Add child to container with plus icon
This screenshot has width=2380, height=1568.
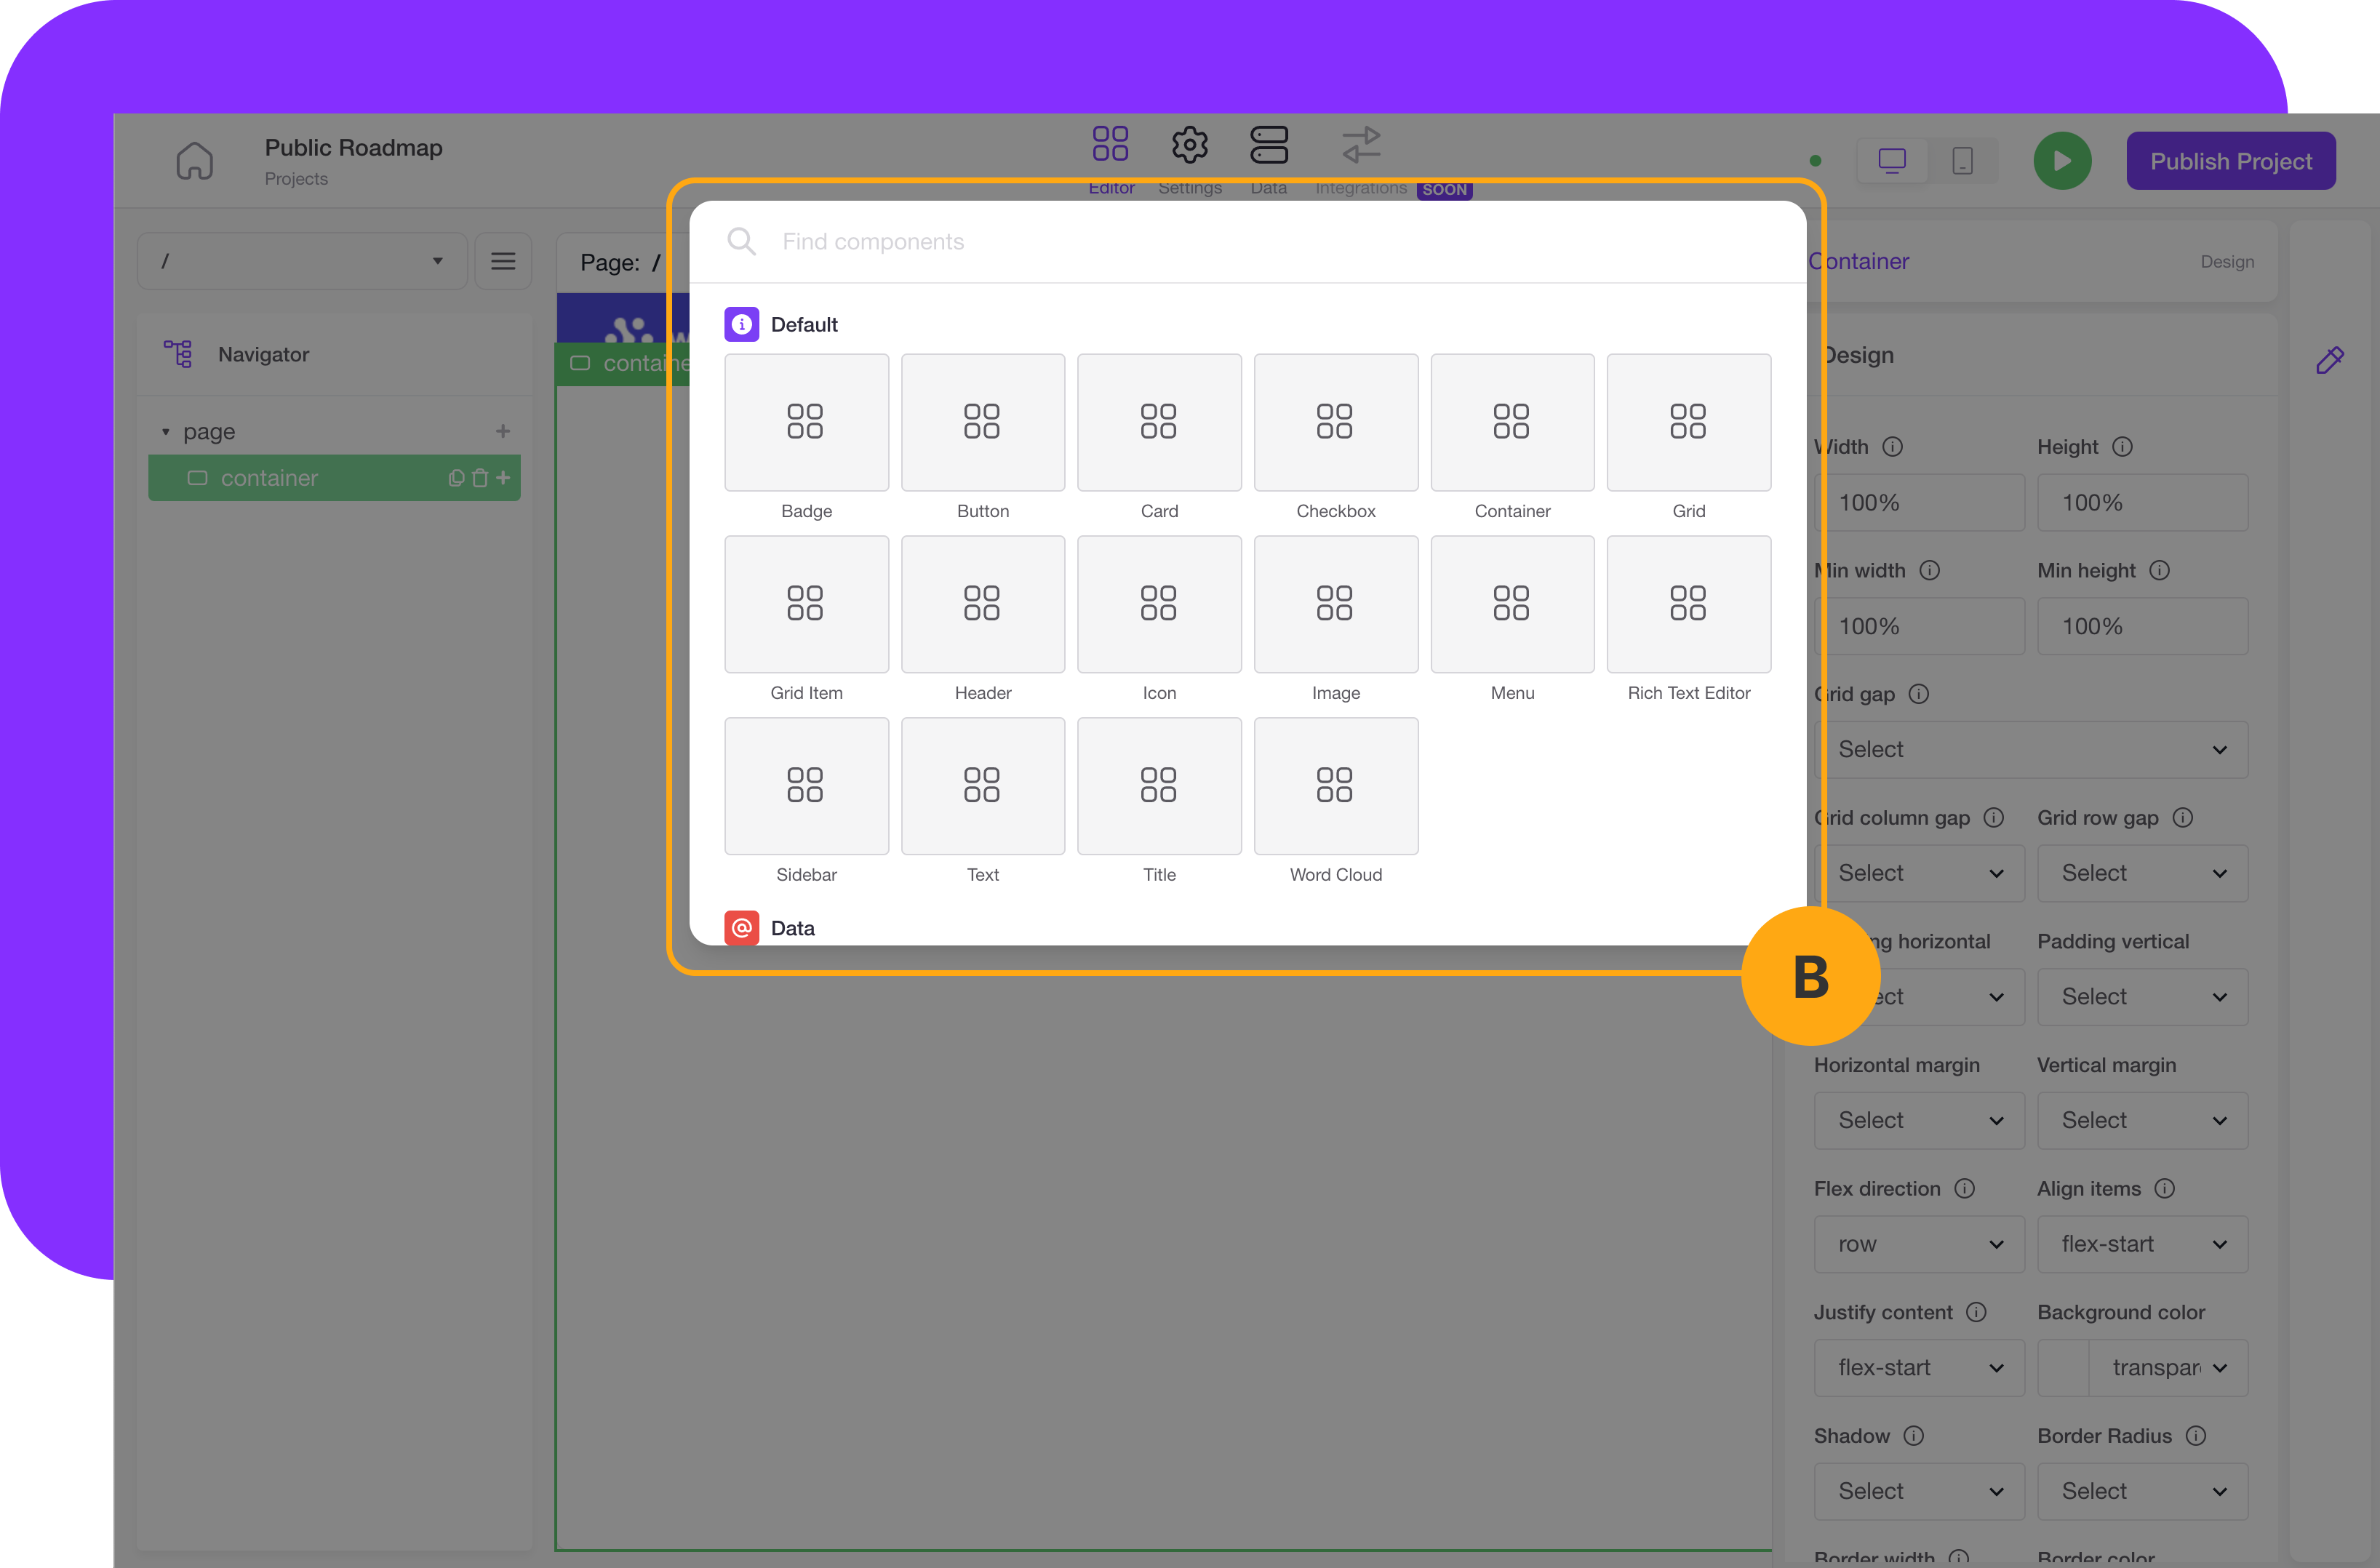point(503,478)
